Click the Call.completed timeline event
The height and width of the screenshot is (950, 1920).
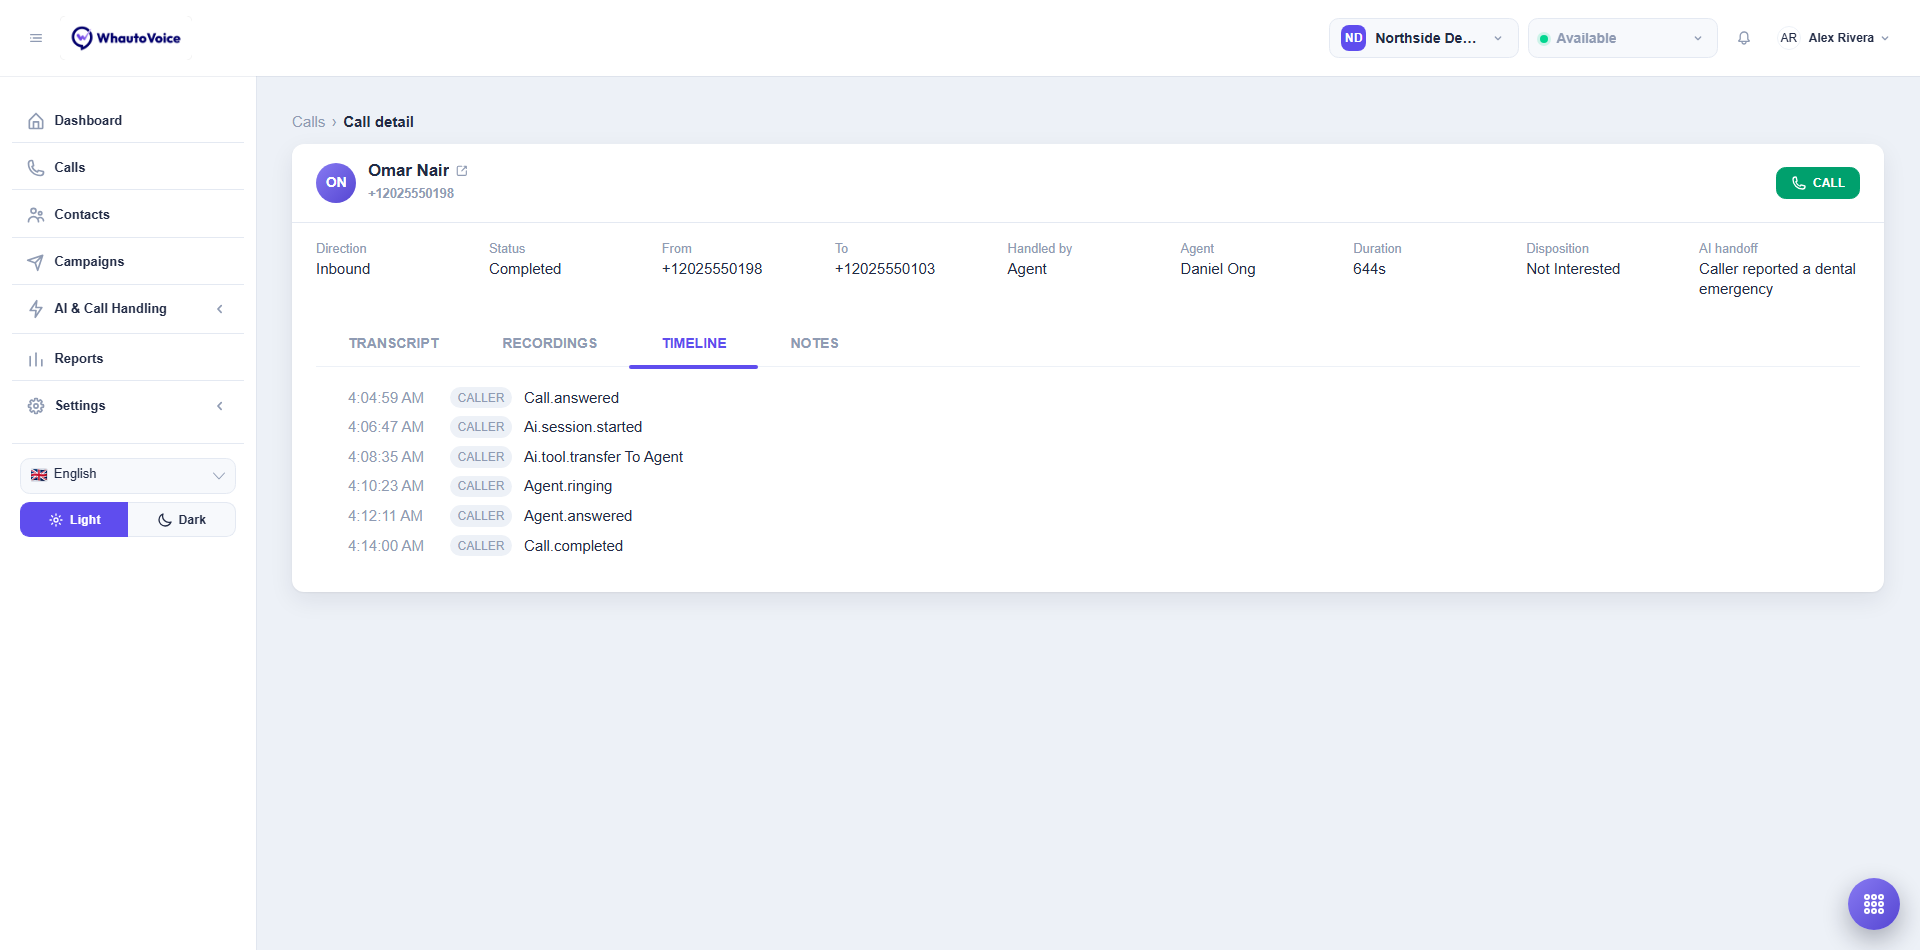pos(573,546)
